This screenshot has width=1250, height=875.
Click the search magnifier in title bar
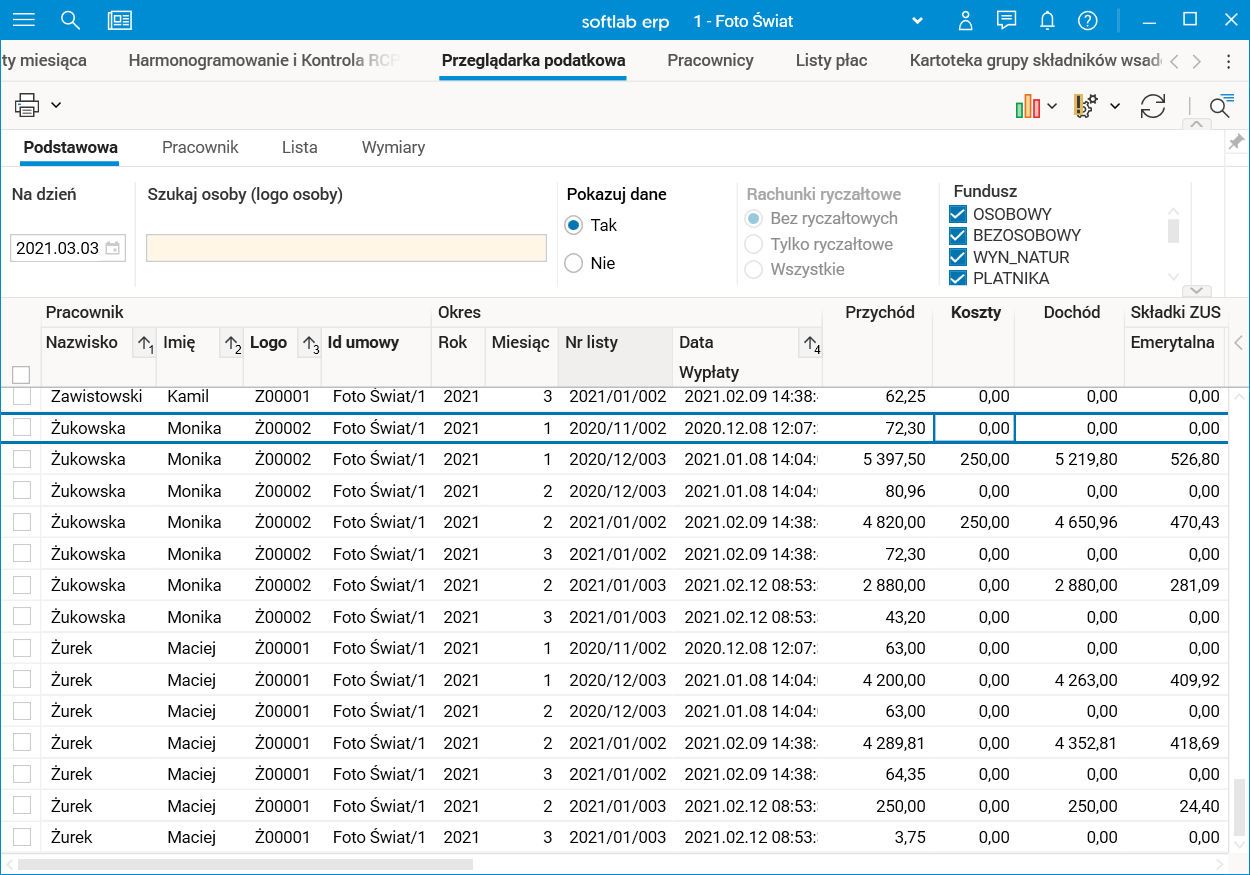click(x=70, y=20)
